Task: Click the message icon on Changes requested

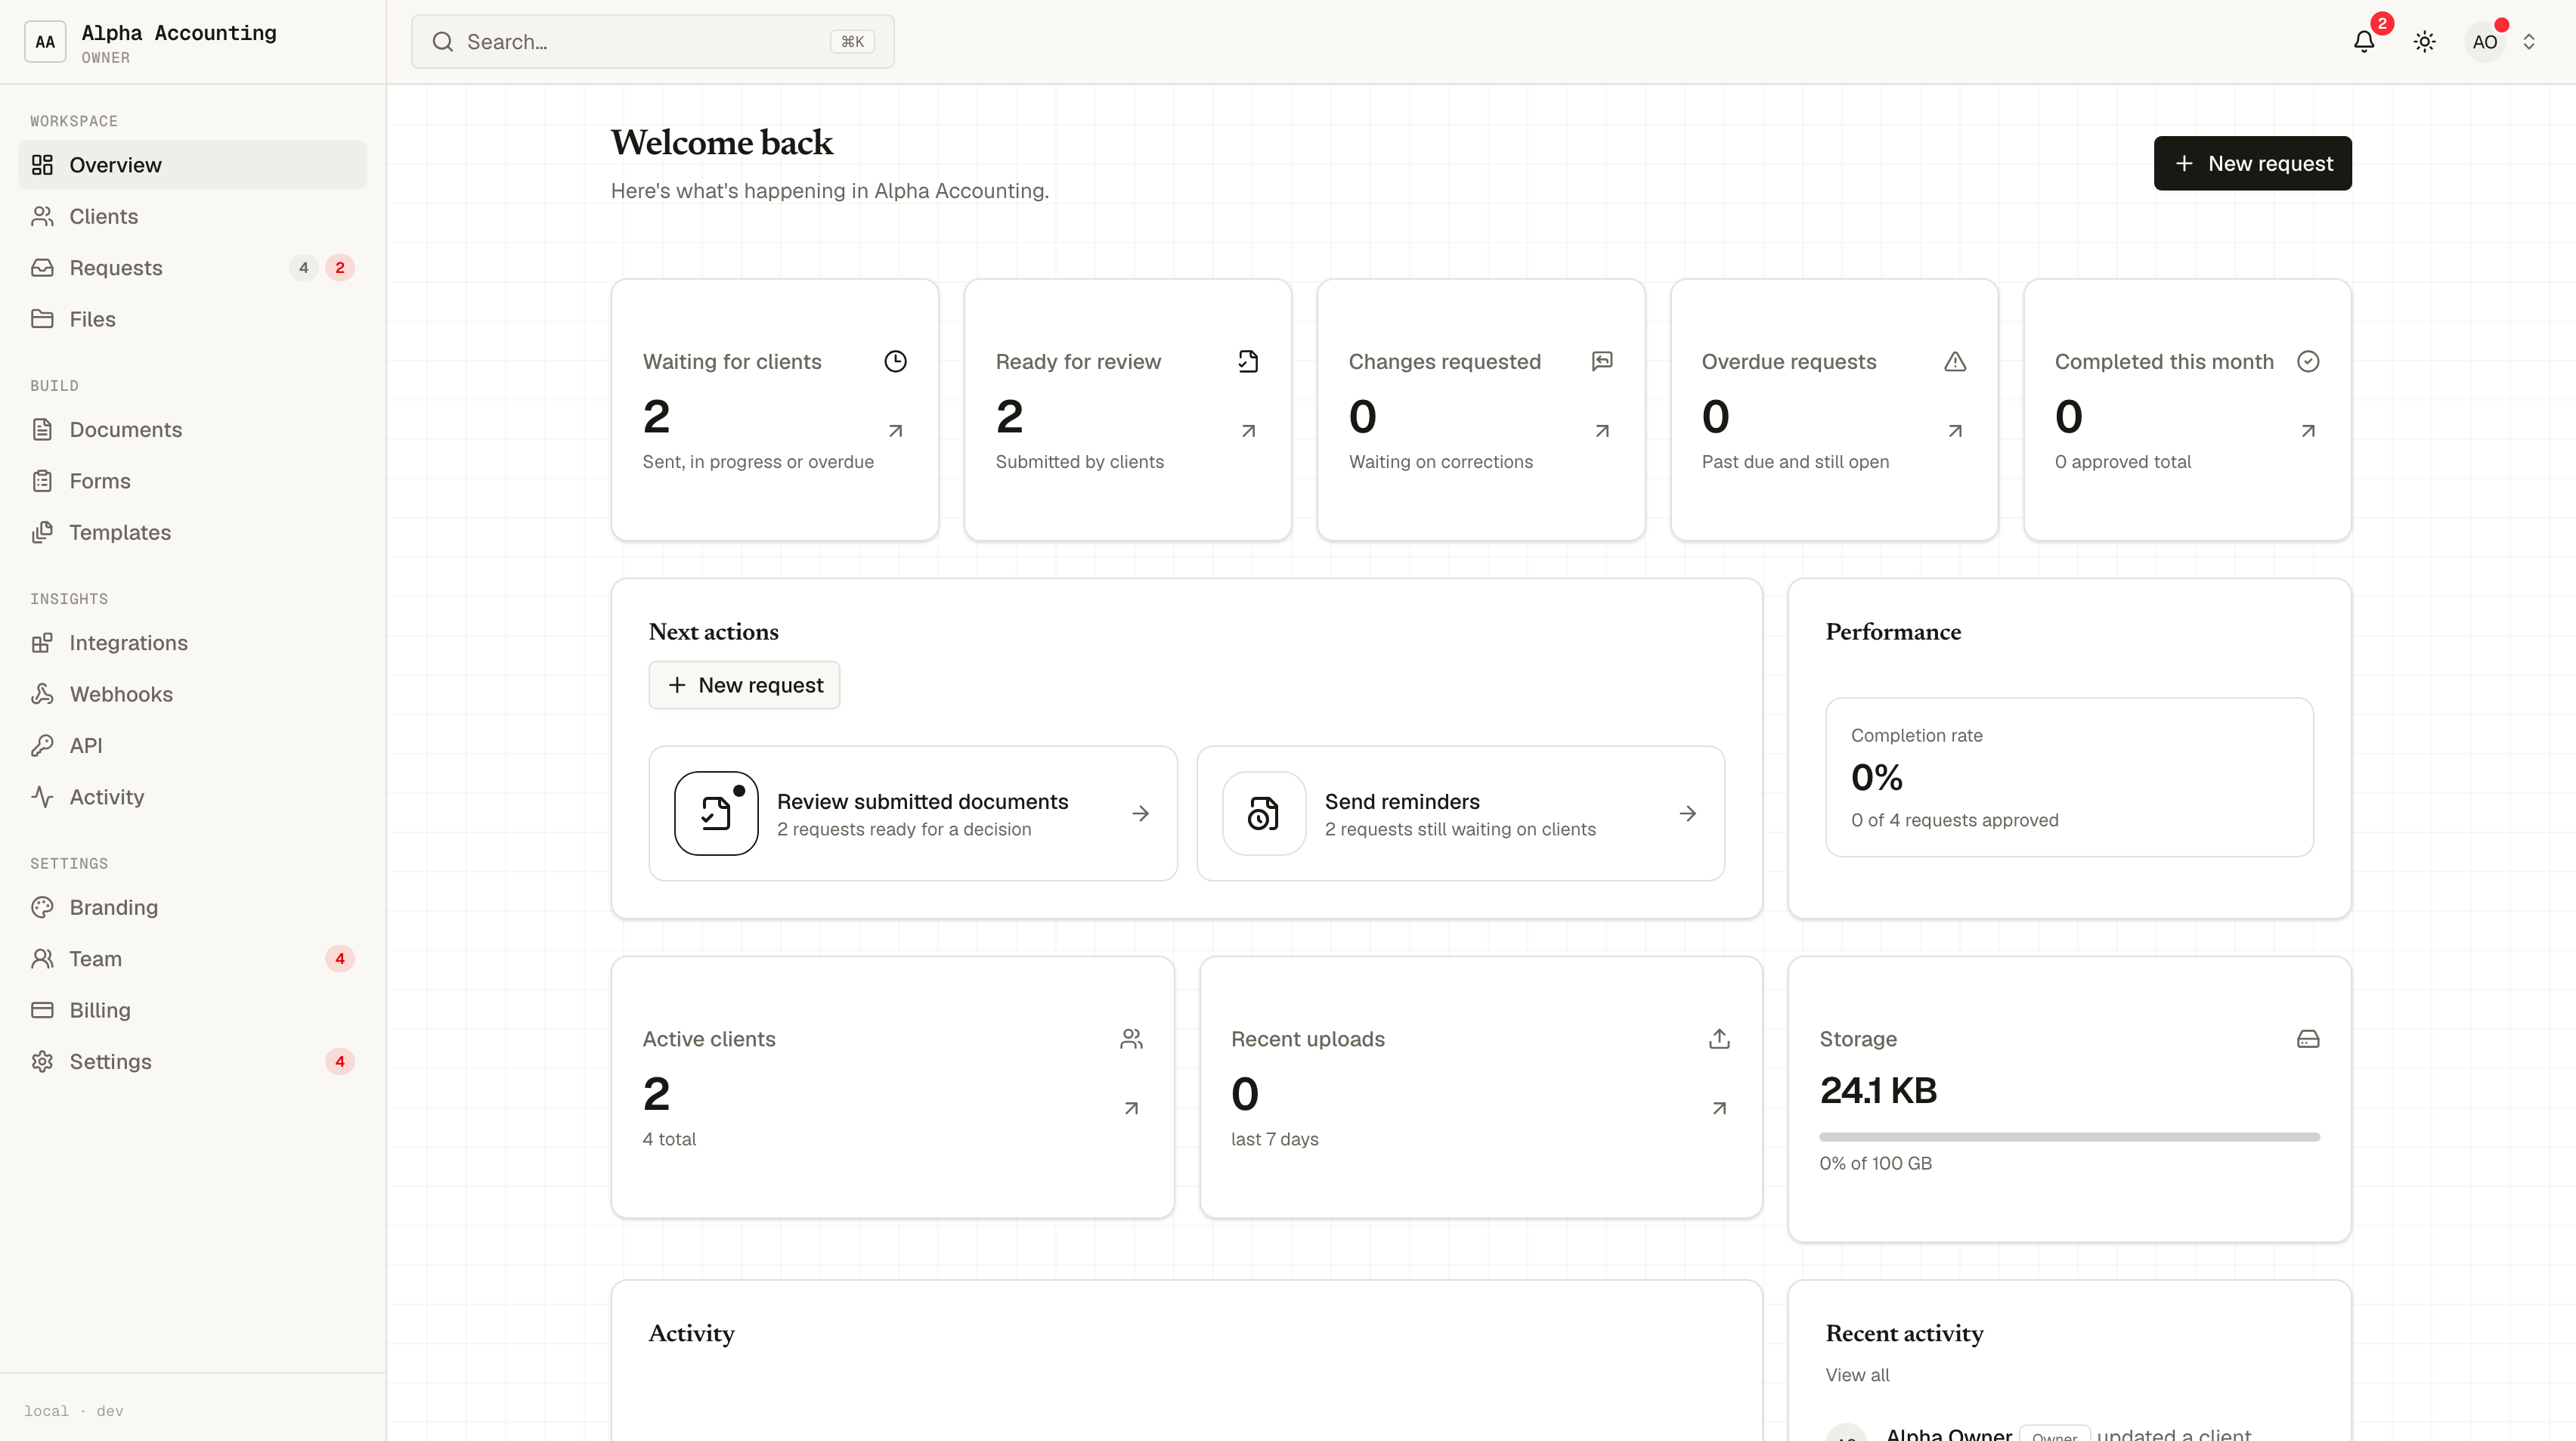Action: coord(1602,361)
